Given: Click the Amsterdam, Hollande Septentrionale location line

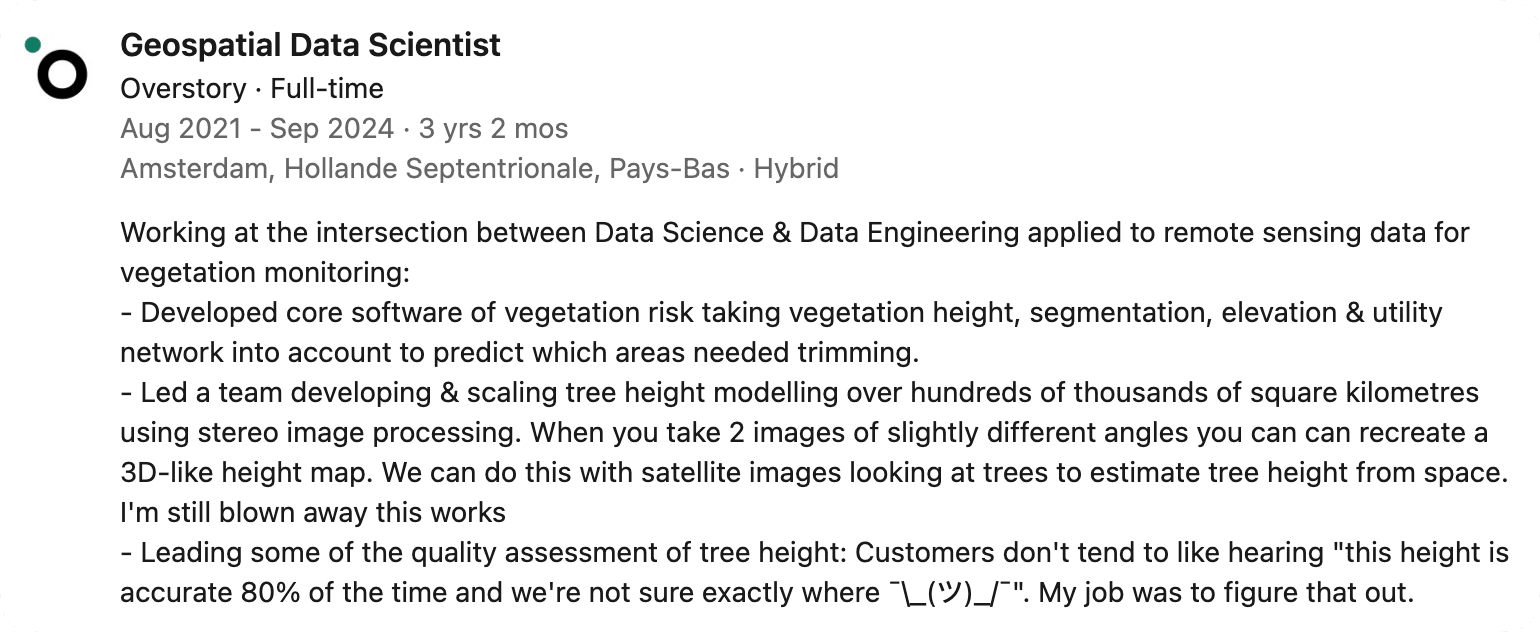Looking at the screenshot, I should [x=425, y=169].
